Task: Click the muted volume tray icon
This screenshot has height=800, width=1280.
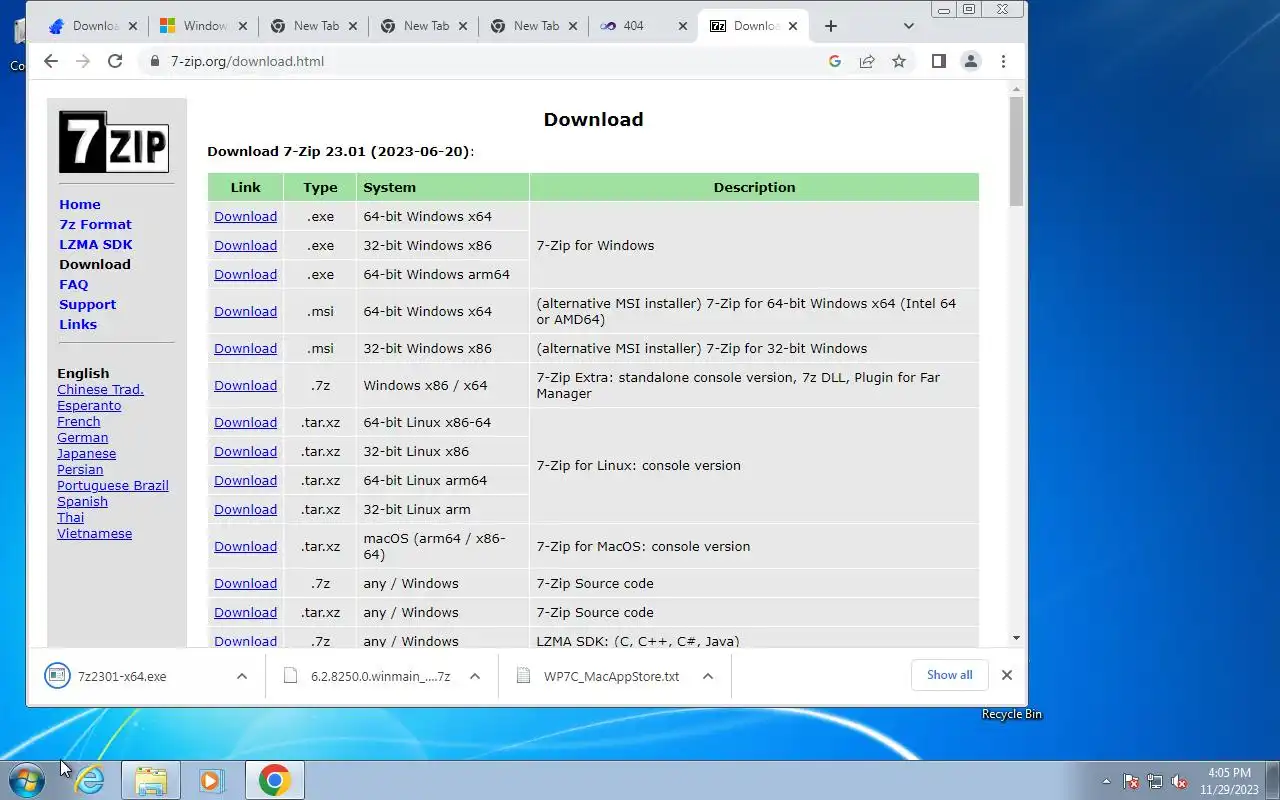Action: point(1179,781)
